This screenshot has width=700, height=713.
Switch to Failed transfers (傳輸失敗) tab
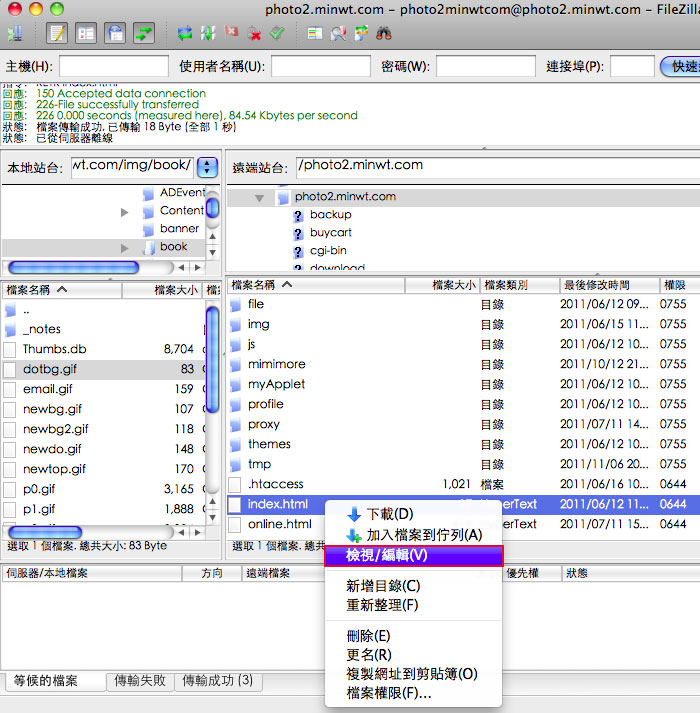(x=140, y=681)
